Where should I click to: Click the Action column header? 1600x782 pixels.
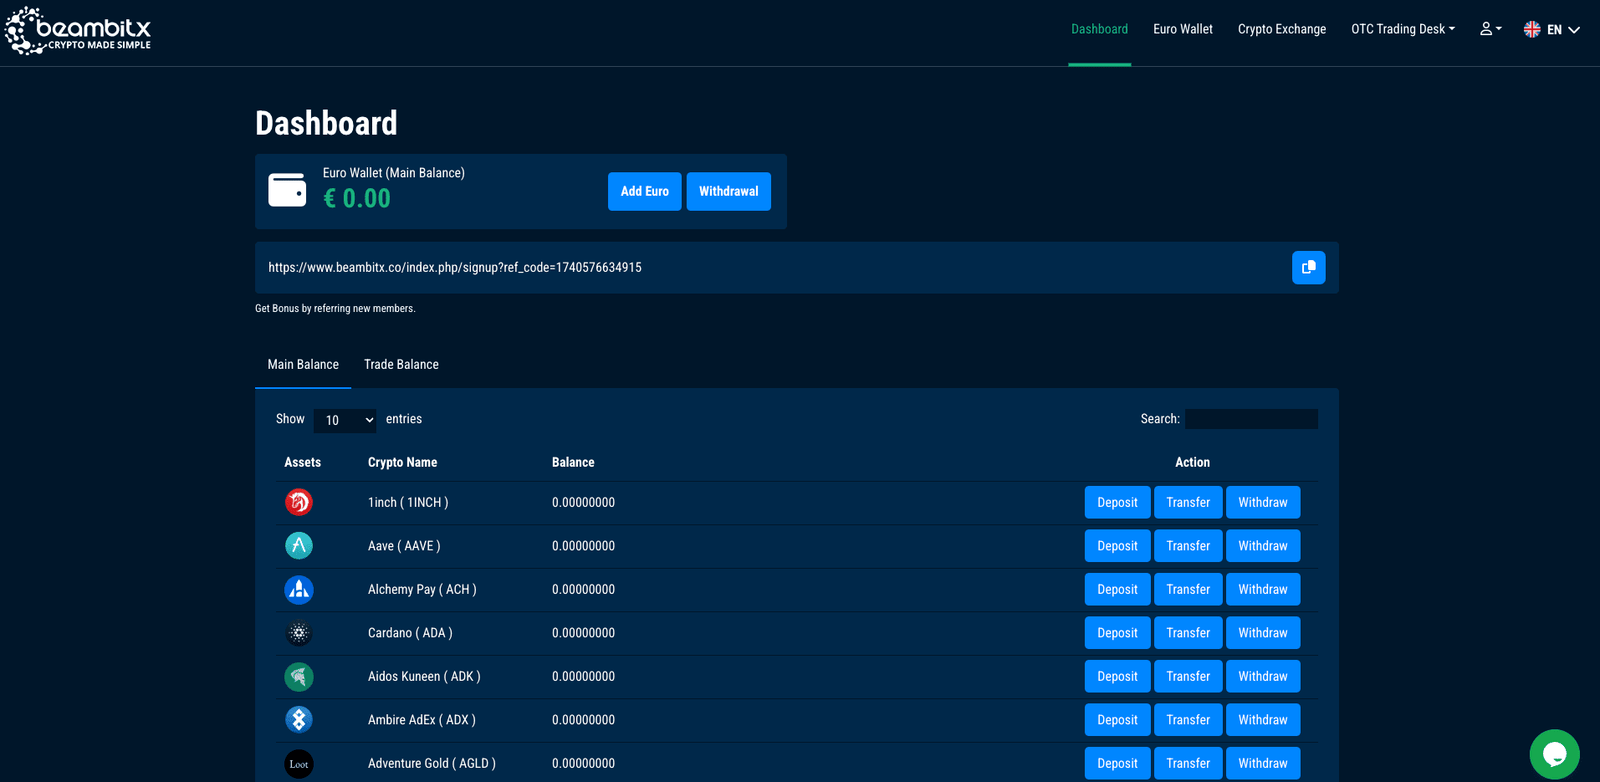pyautogui.click(x=1192, y=462)
